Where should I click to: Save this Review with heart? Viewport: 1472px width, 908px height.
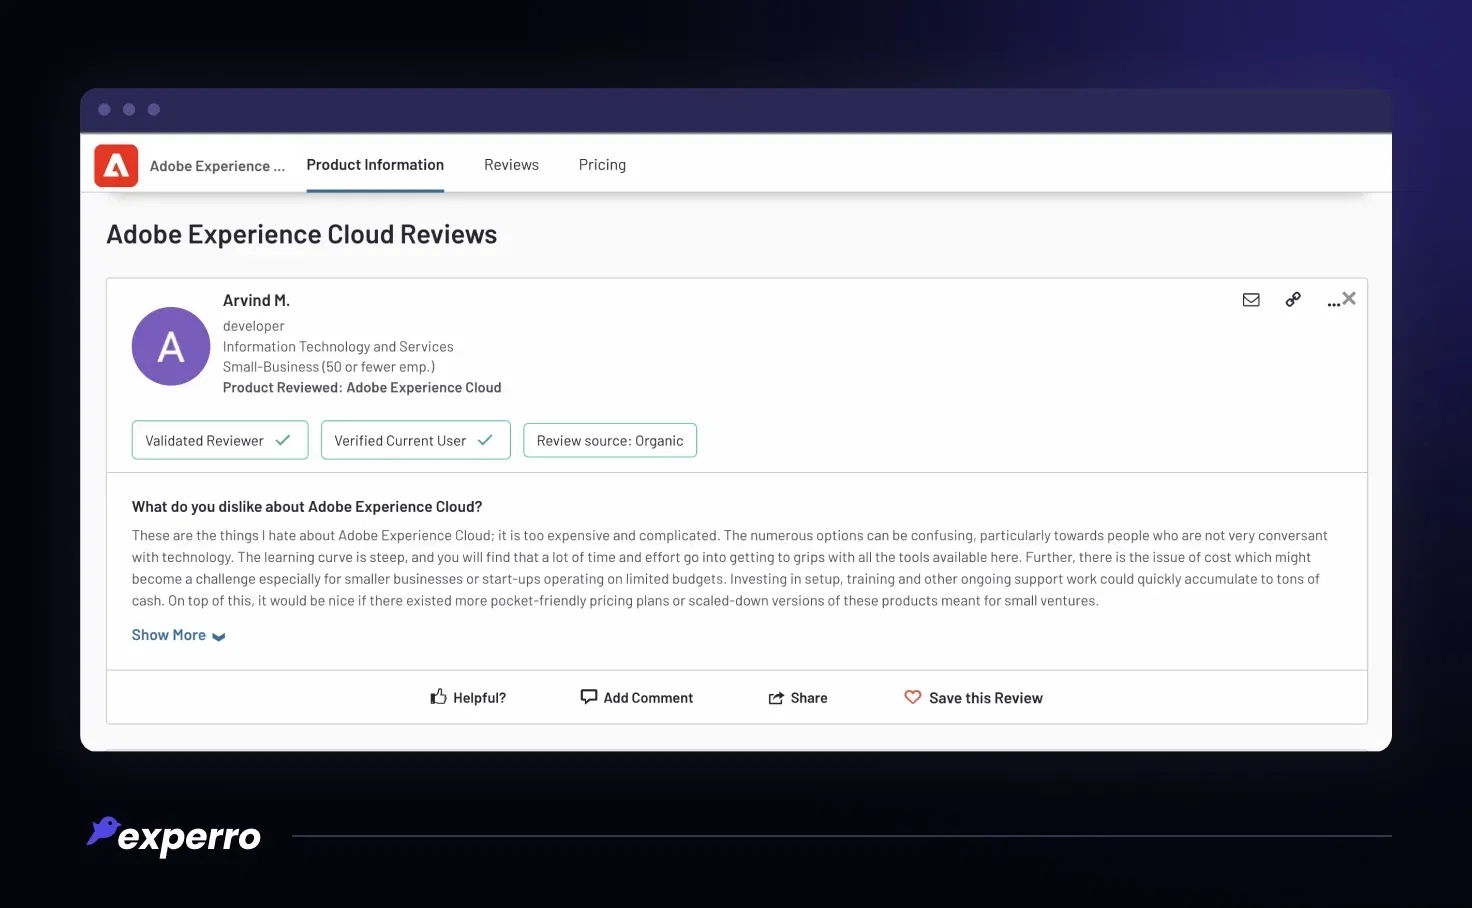[x=973, y=698]
